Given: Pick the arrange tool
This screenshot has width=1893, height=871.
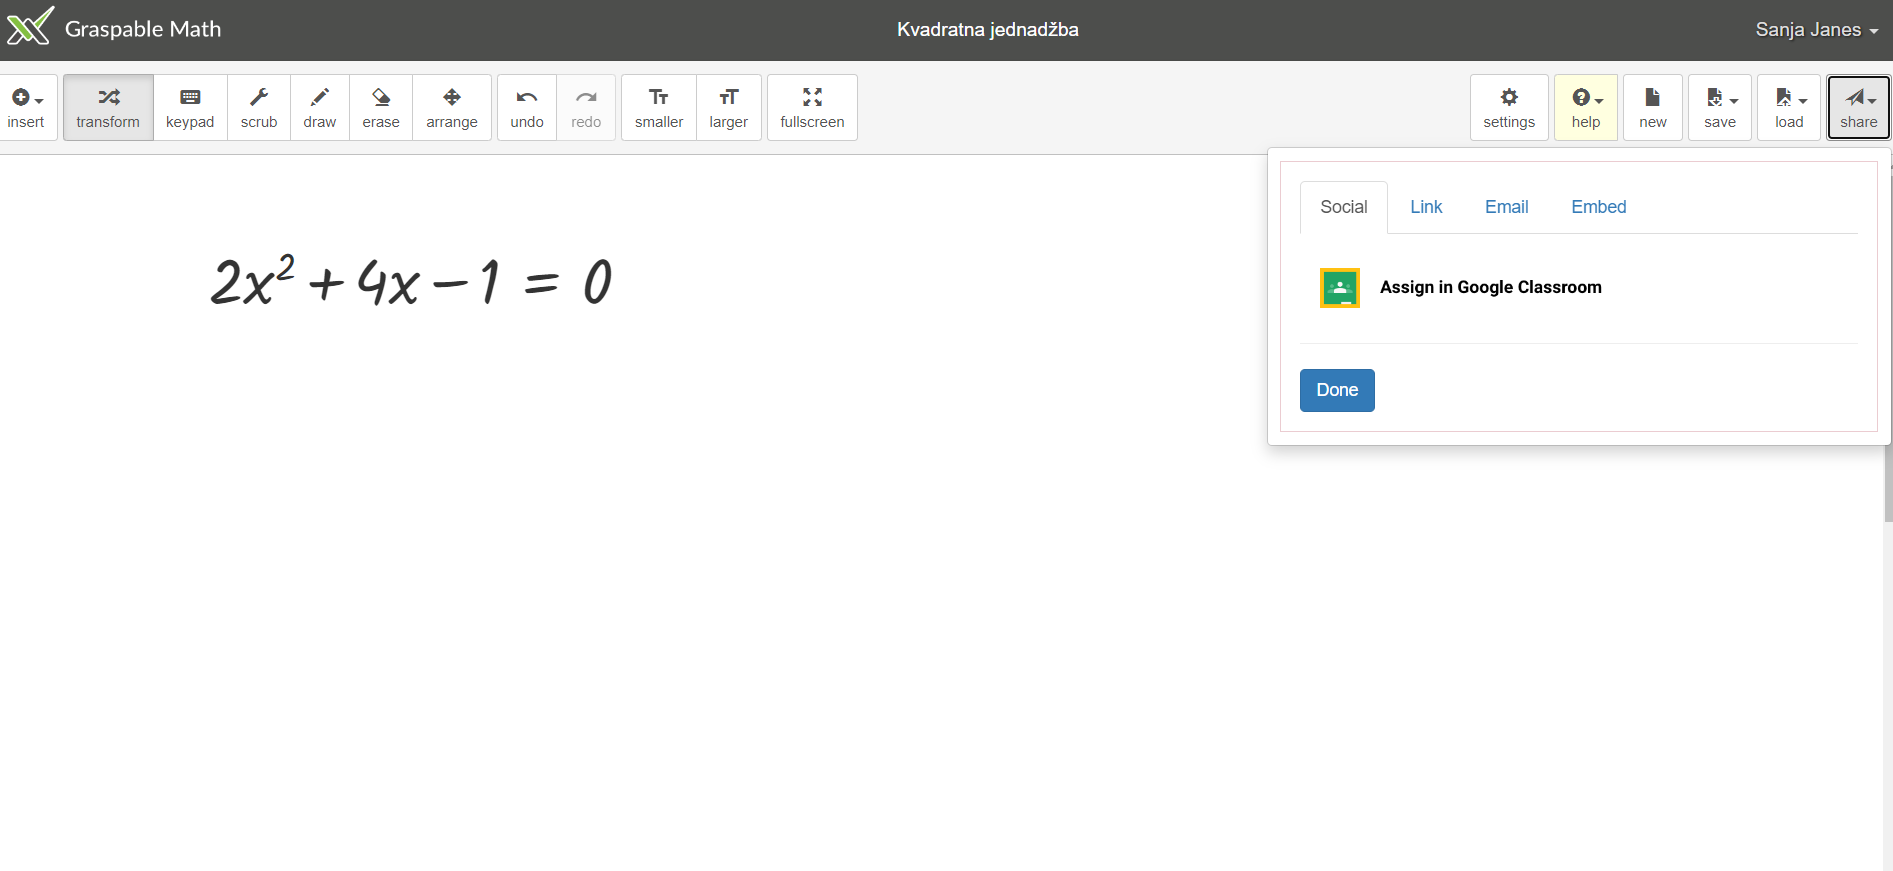Looking at the screenshot, I should 452,108.
